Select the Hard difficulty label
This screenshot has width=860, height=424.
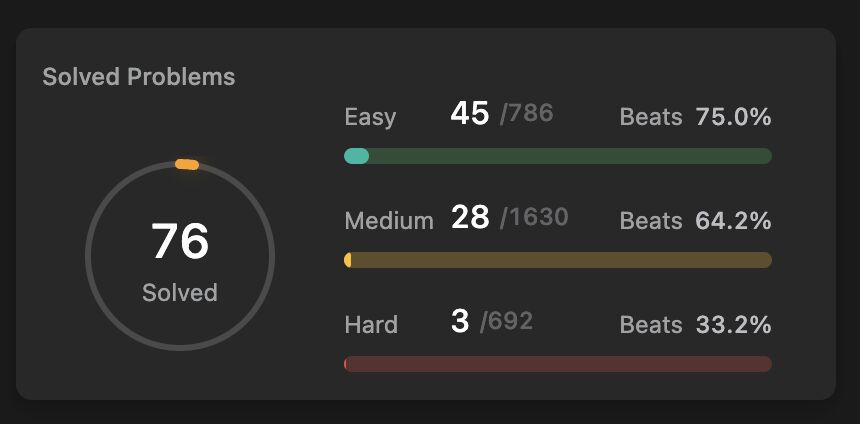[x=371, y=325]
